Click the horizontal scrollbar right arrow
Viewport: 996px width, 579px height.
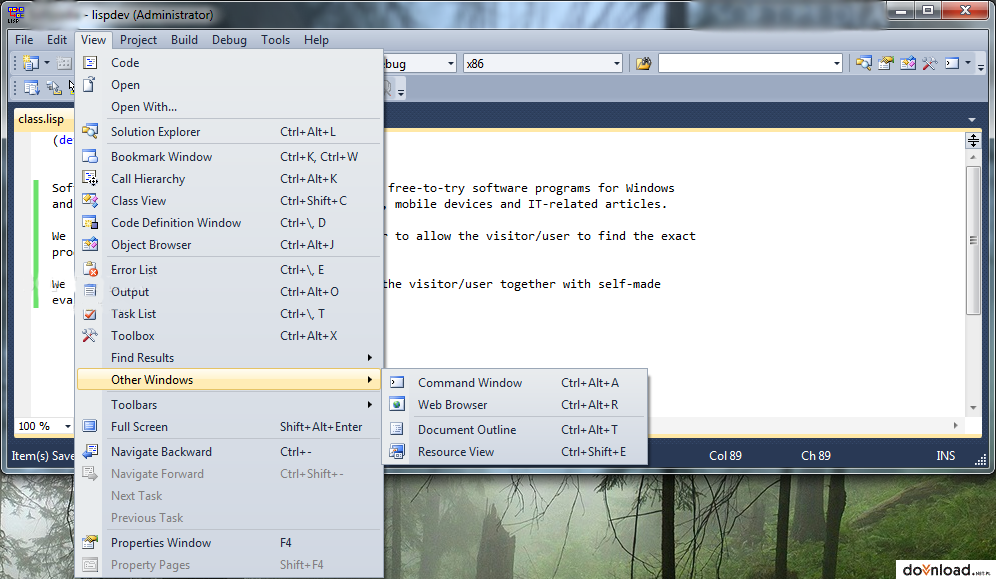(955, 425)
